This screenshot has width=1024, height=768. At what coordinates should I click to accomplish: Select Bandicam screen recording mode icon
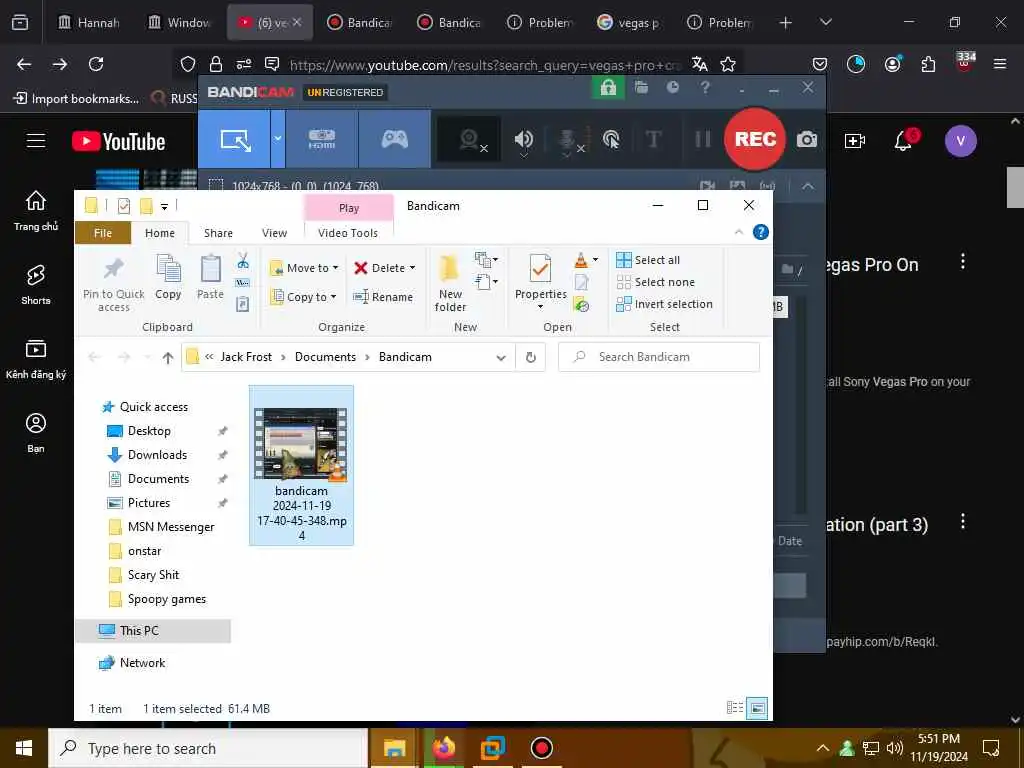pos(235,139)
